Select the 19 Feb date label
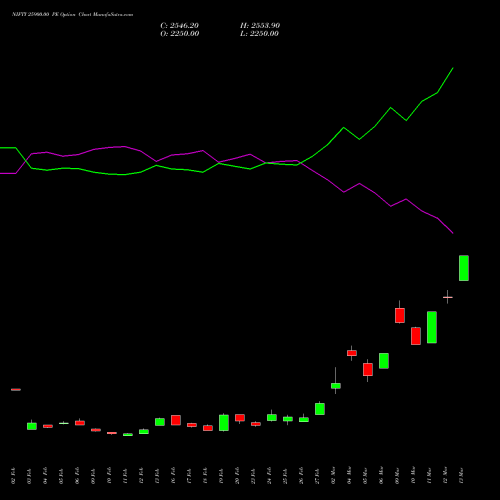Image resolution: width=500 pixels, height=500 pixels. (x=221, y=476)
